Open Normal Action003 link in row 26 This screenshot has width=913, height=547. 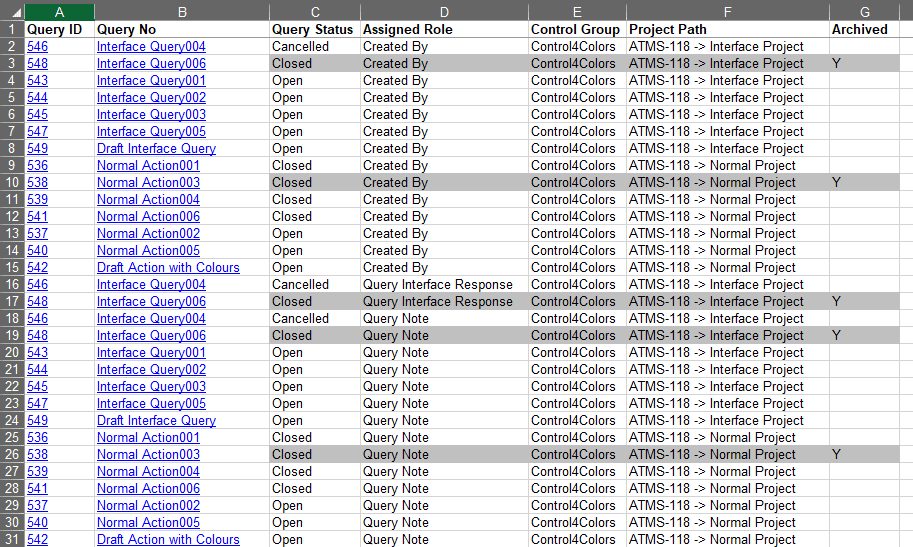pos(148,454)
